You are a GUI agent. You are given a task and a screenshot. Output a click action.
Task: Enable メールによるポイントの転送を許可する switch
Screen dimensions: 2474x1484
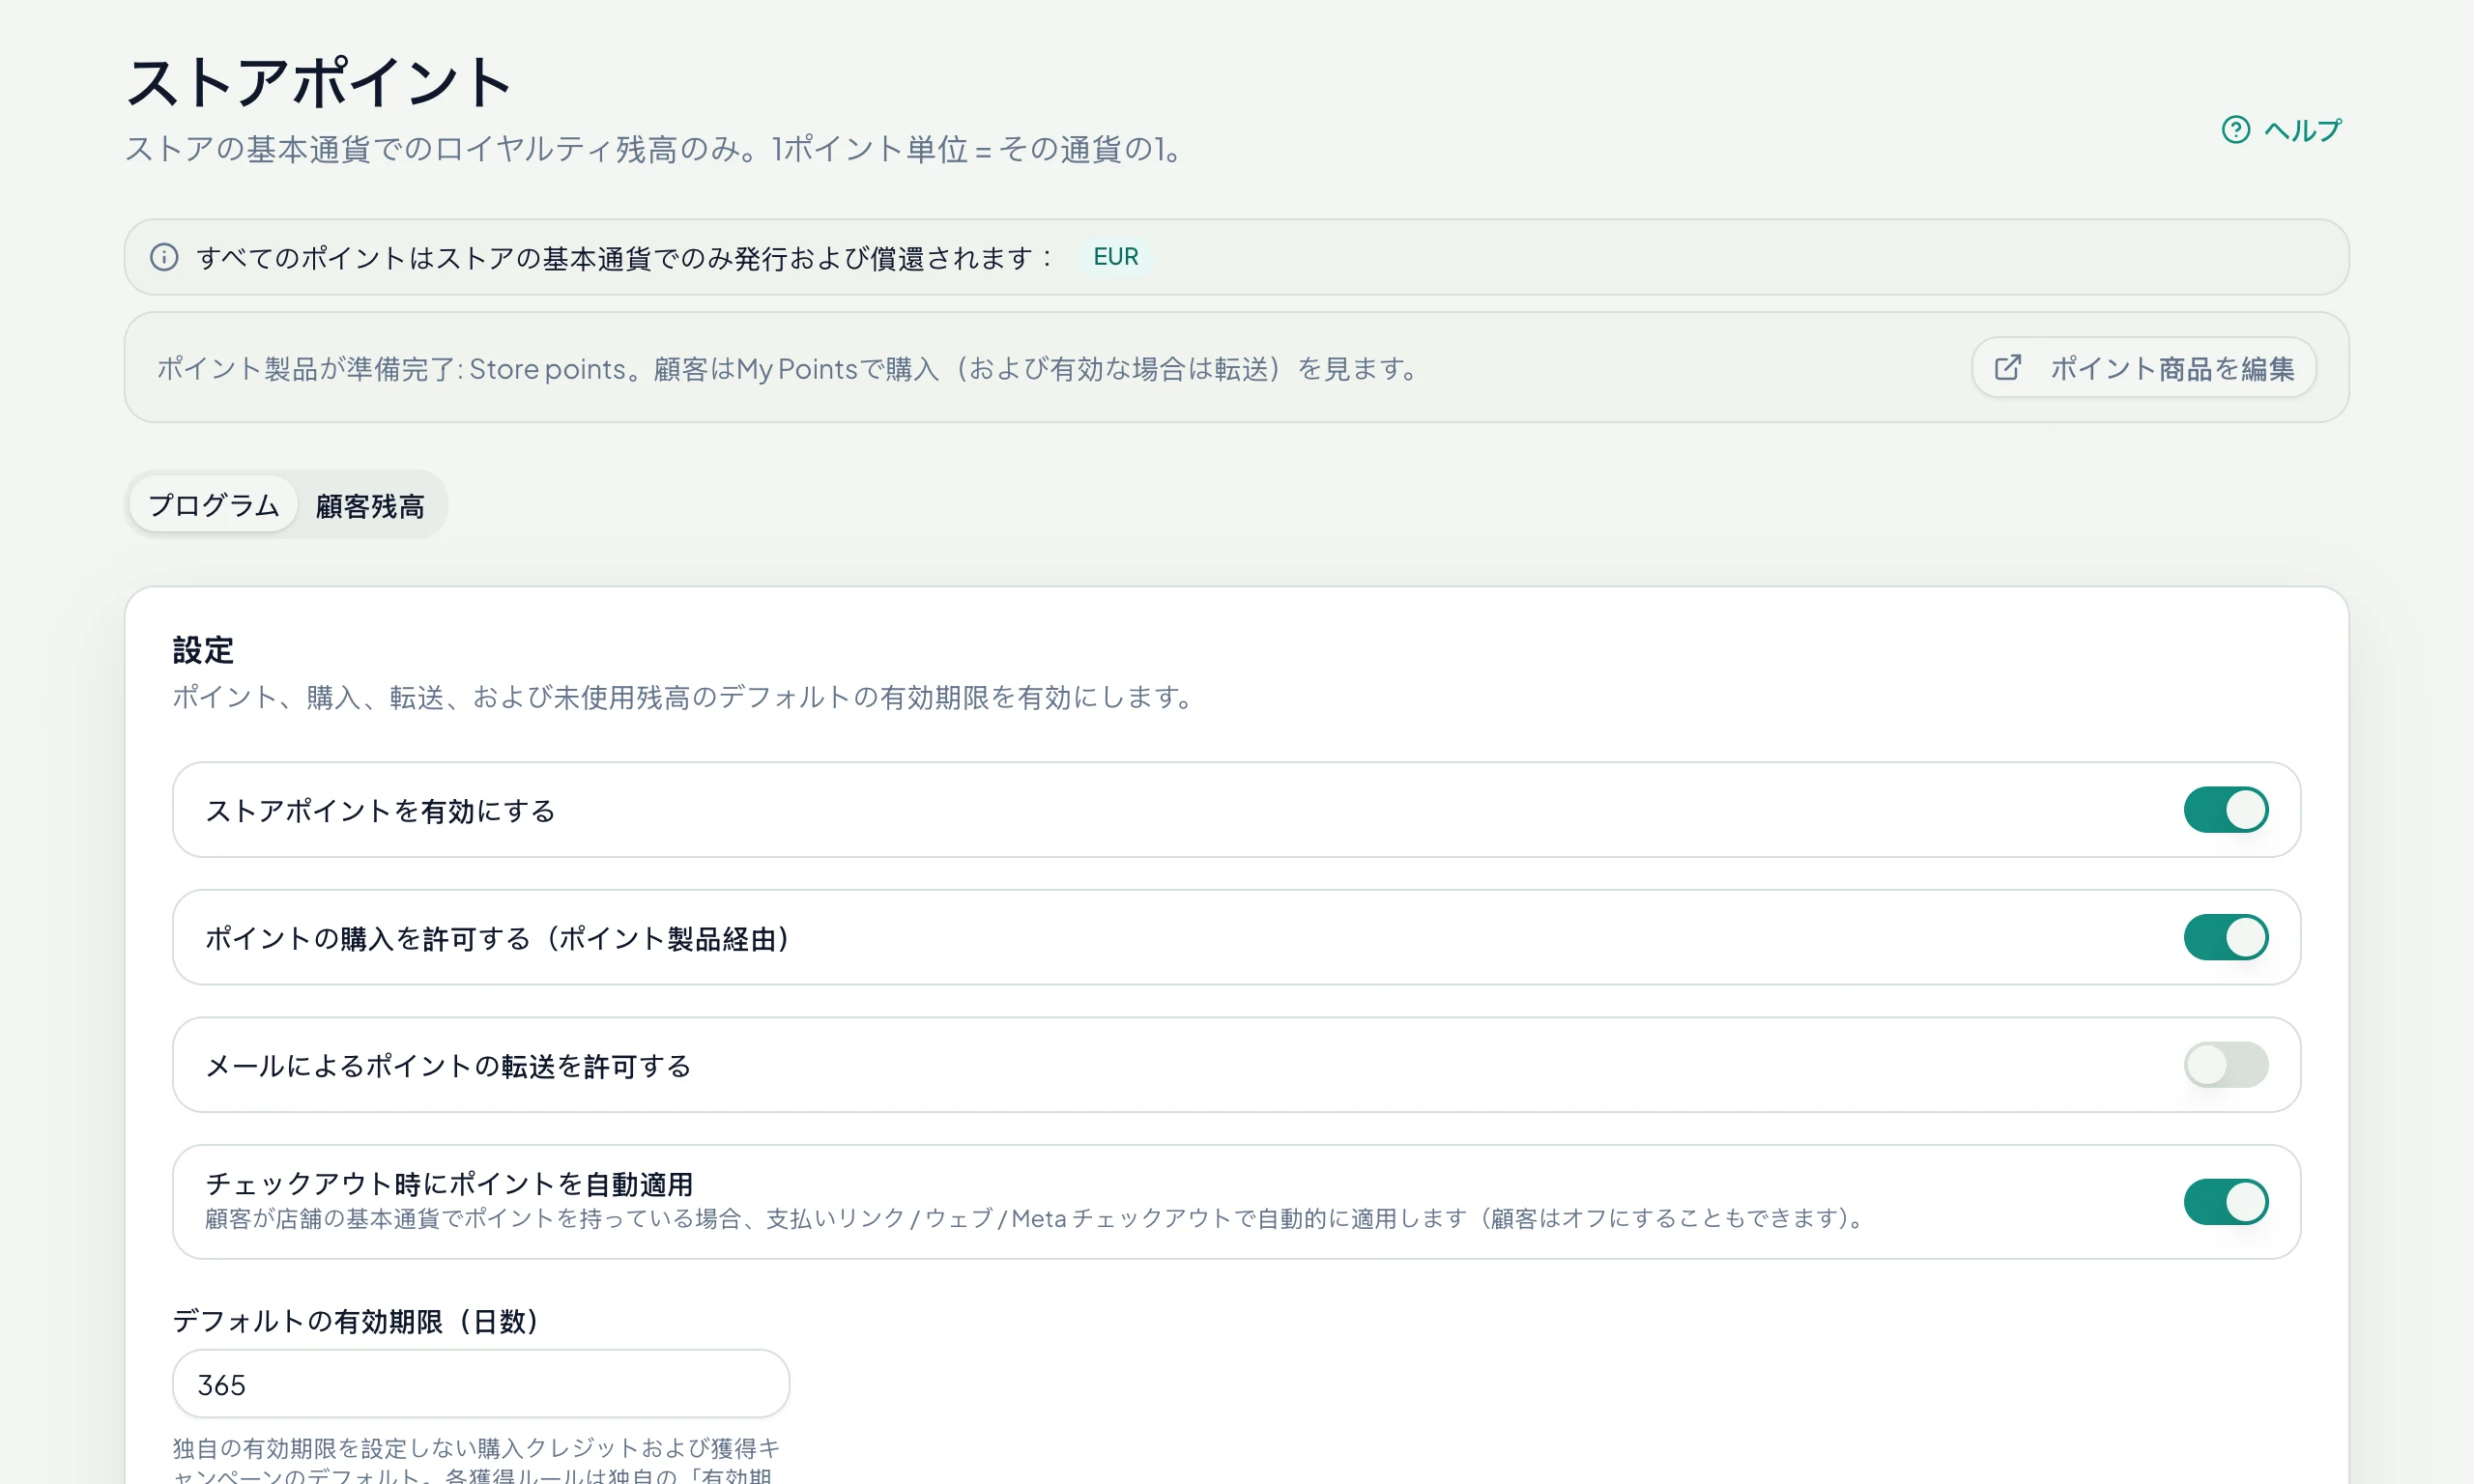click(2225, 1065)
